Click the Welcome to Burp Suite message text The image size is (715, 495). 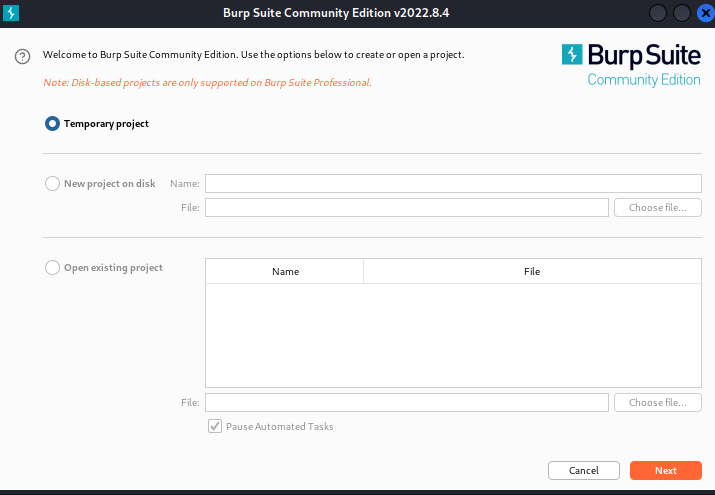[254, 55]
